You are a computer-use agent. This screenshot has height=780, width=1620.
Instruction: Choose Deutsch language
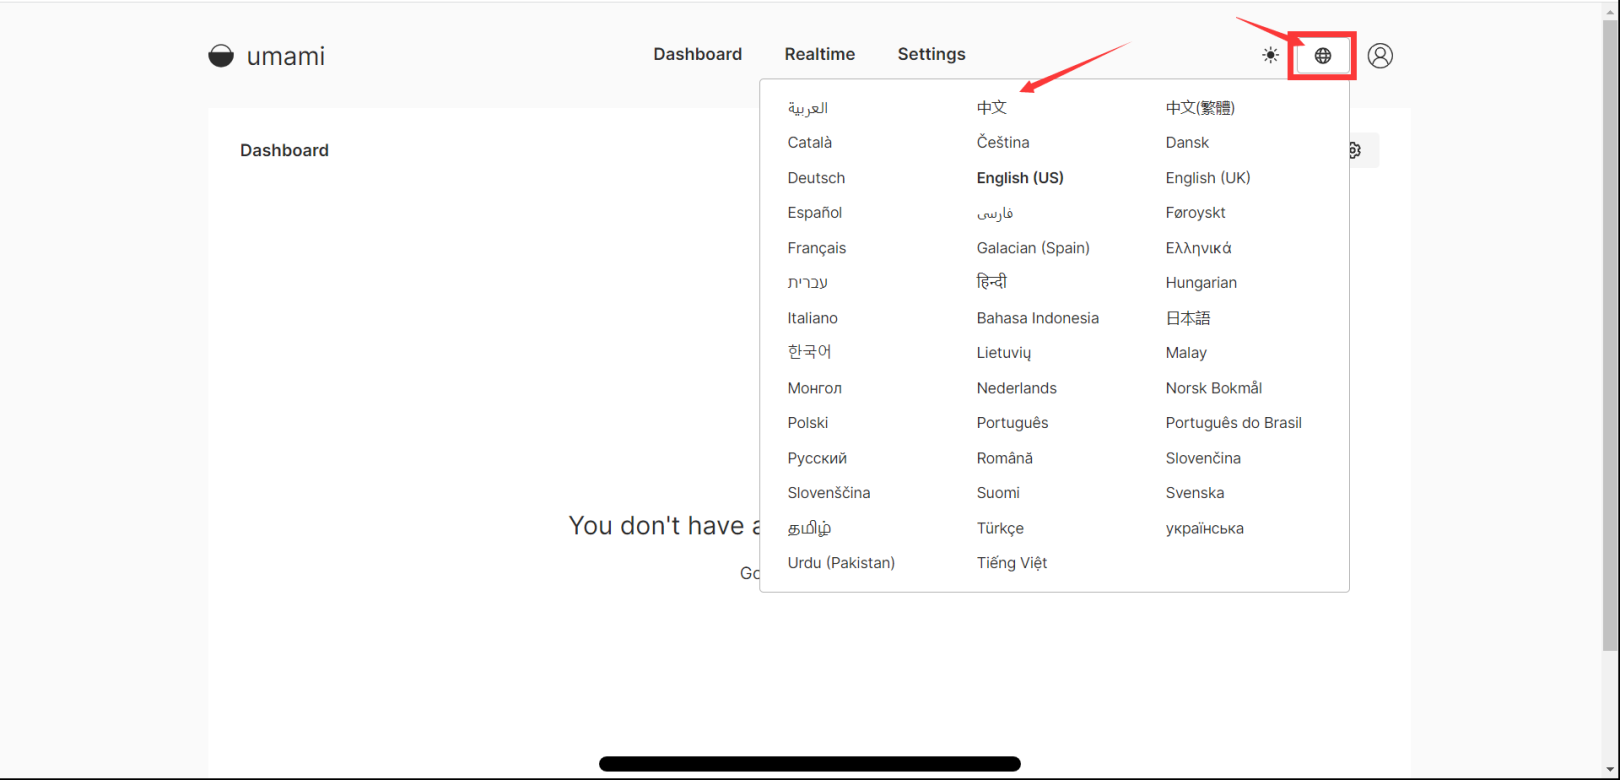point(816,178)
